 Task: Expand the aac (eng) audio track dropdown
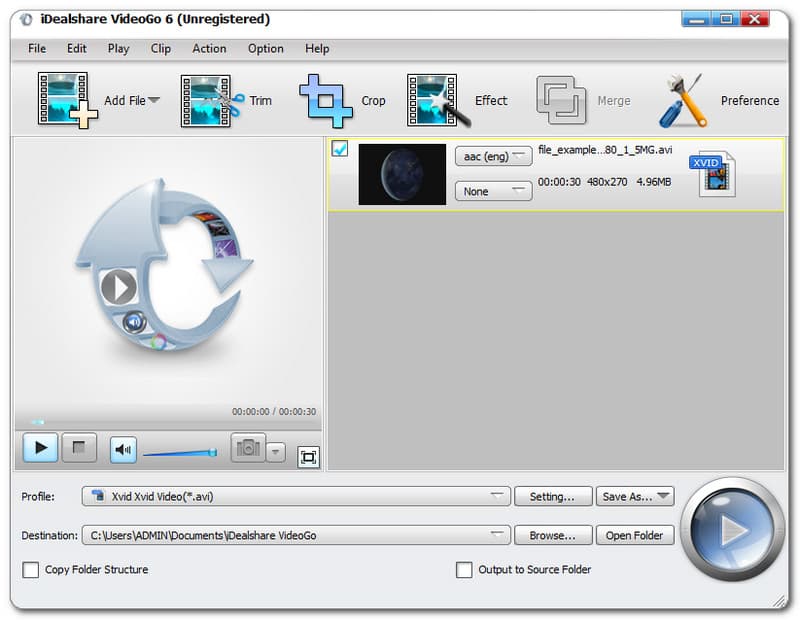click(493, 156)
